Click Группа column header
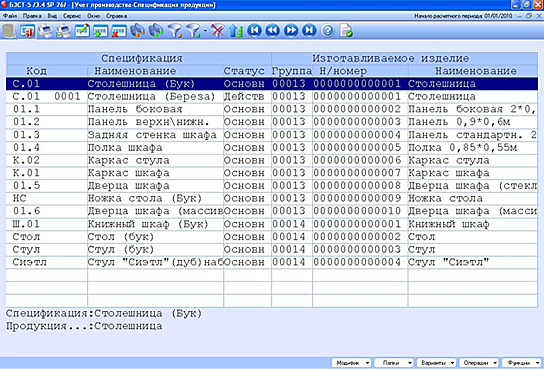The image size is (544, 369). click(x=292, y=71)
